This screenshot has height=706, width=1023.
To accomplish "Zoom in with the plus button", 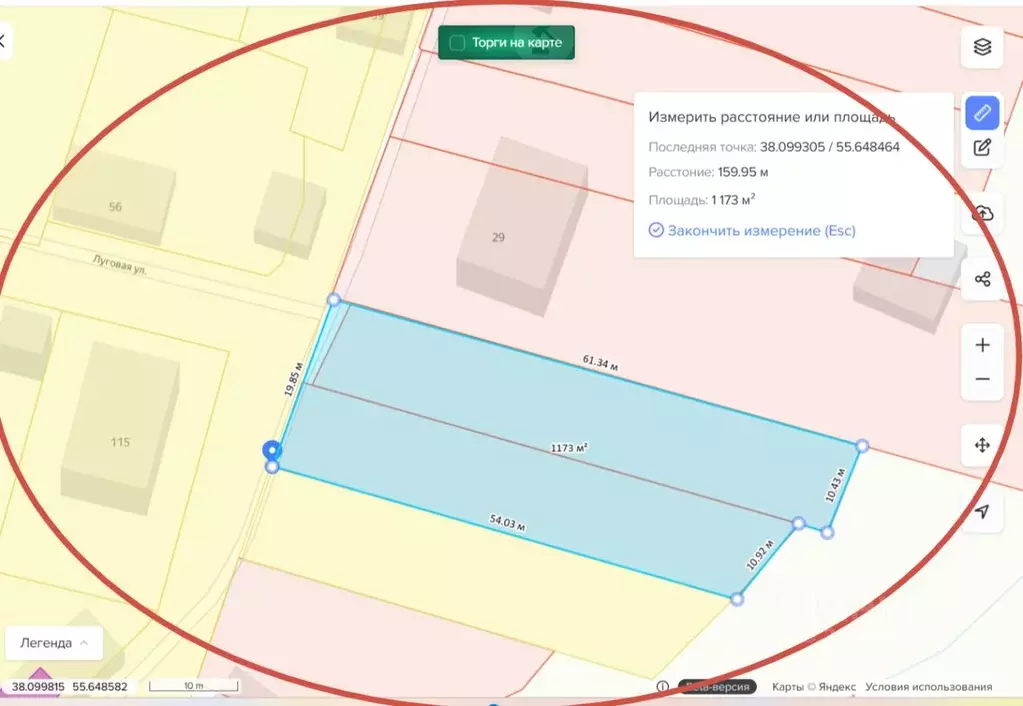I will pyautogui.click(x=982, y=345).
